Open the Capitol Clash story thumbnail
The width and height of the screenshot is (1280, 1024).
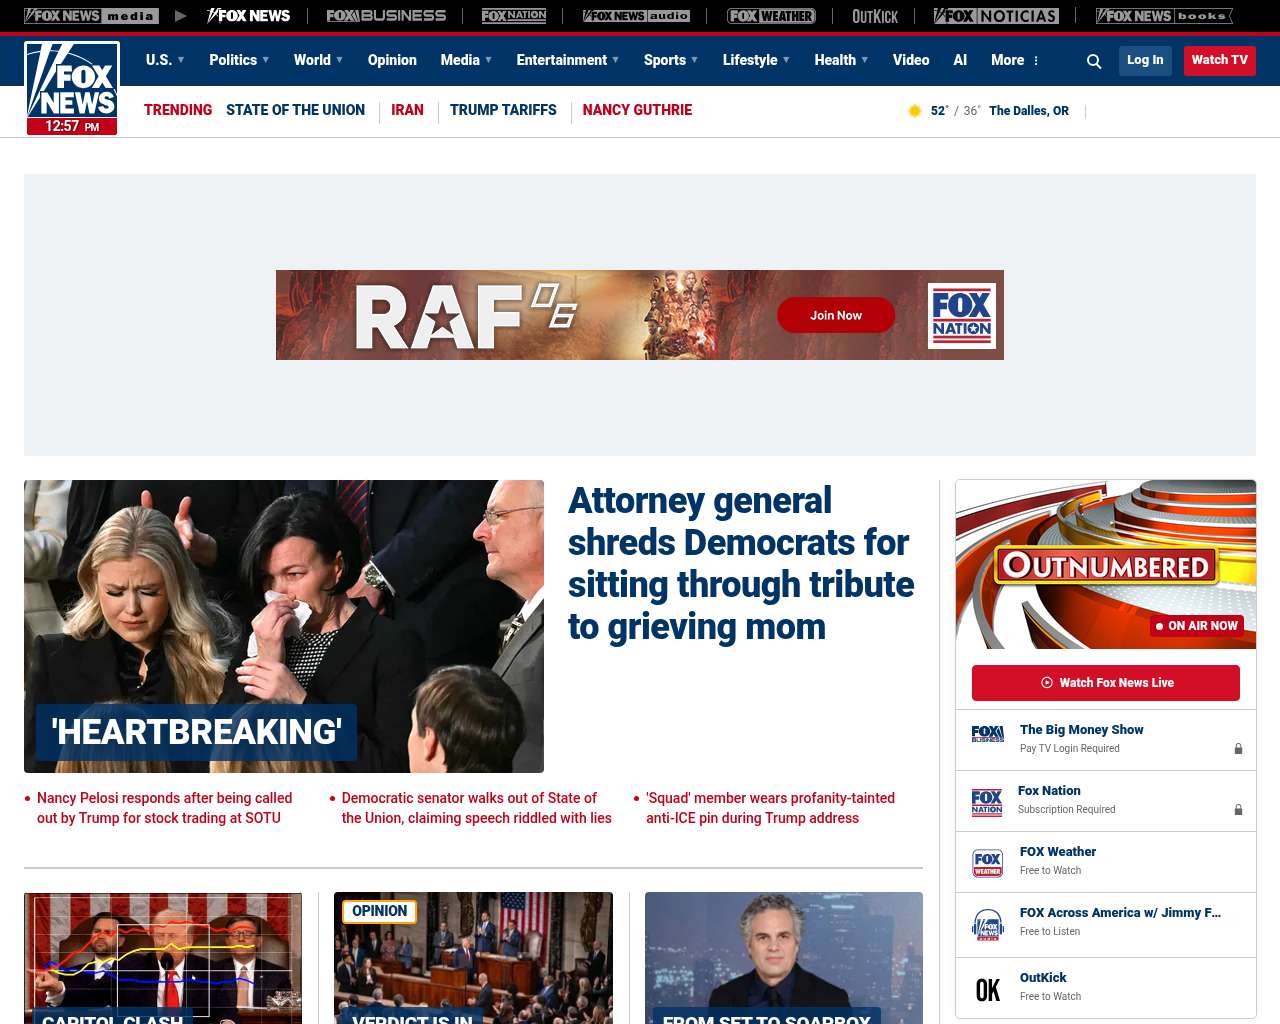[163, 958]
